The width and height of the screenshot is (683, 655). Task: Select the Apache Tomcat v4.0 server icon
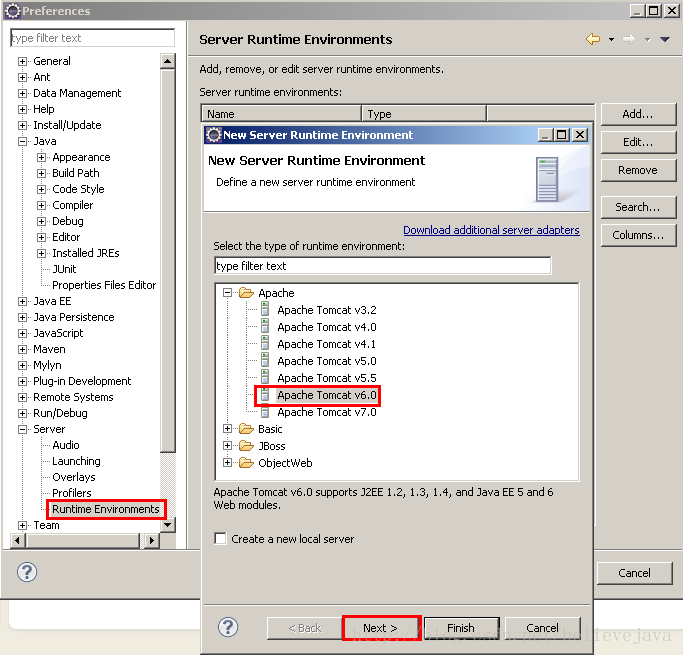pos(265,327)
